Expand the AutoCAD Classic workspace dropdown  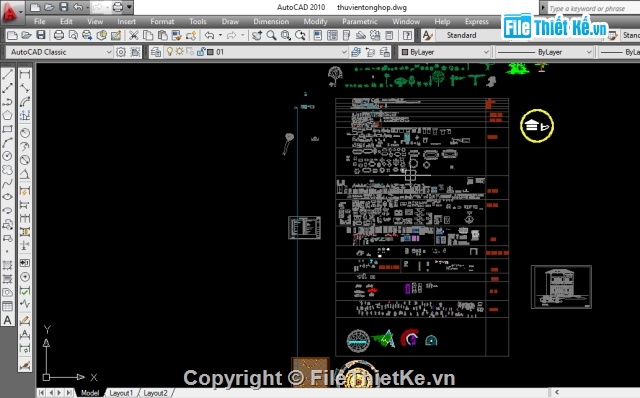point(109,52)
